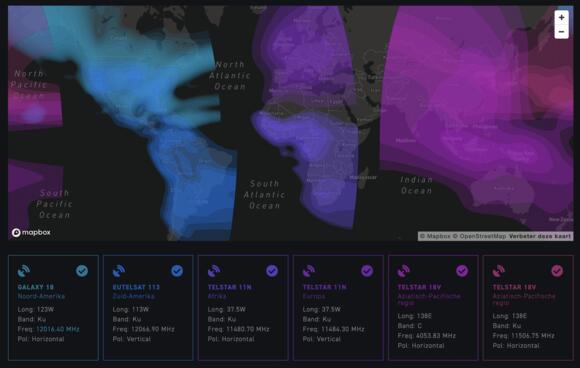This screenshot has width=580, height=368.
Task: Click the 'Freq: 11506.75 MHz' value
Action: 523,336
